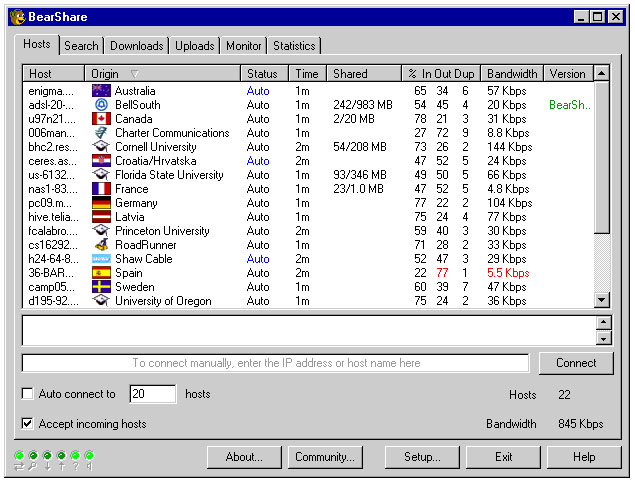
Task: Click the Australia flag icon
Action: [x=101, y=91]
